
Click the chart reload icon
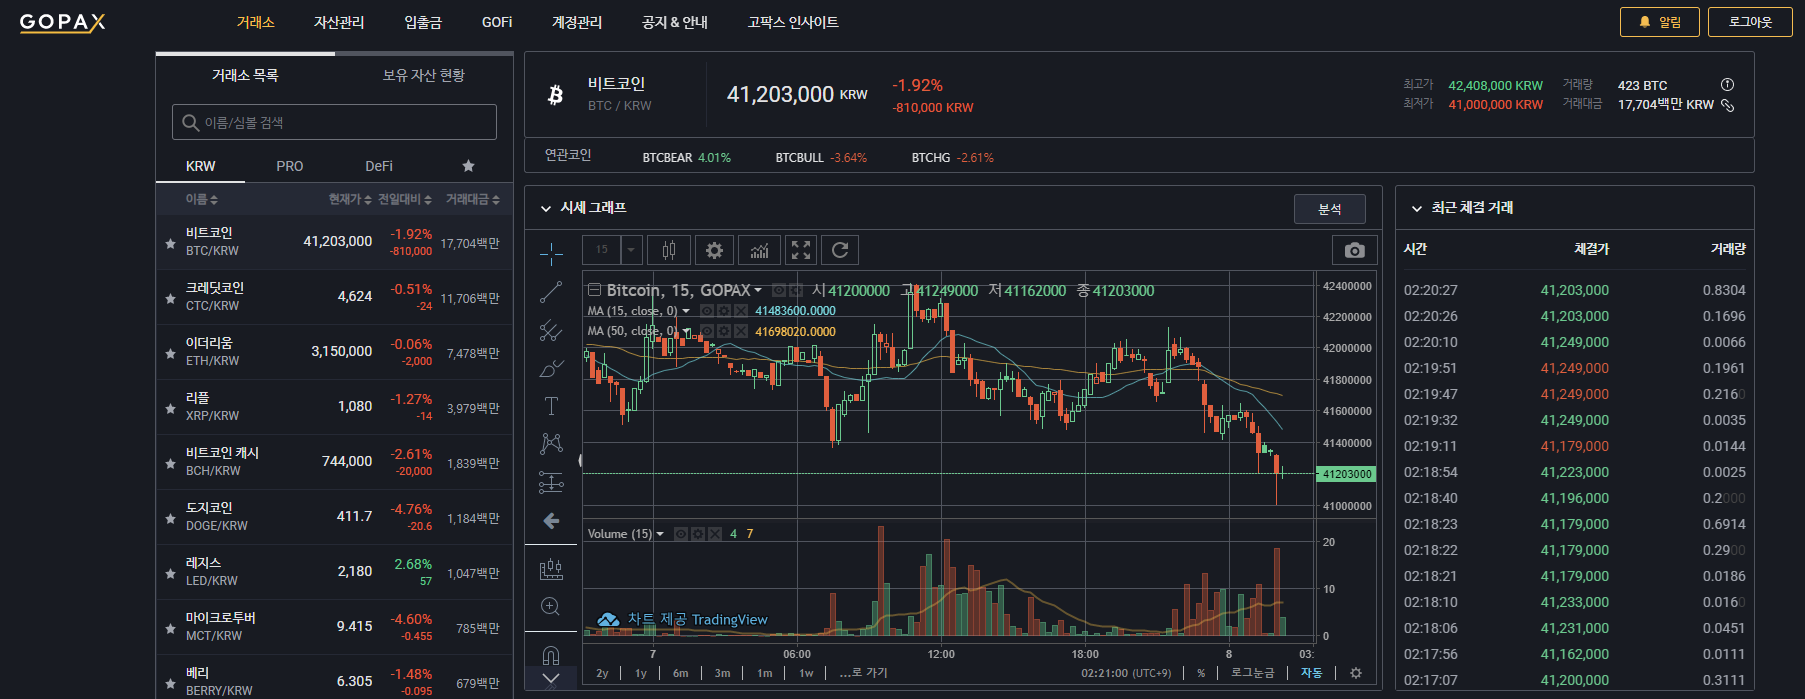click(x=840, y=250)
